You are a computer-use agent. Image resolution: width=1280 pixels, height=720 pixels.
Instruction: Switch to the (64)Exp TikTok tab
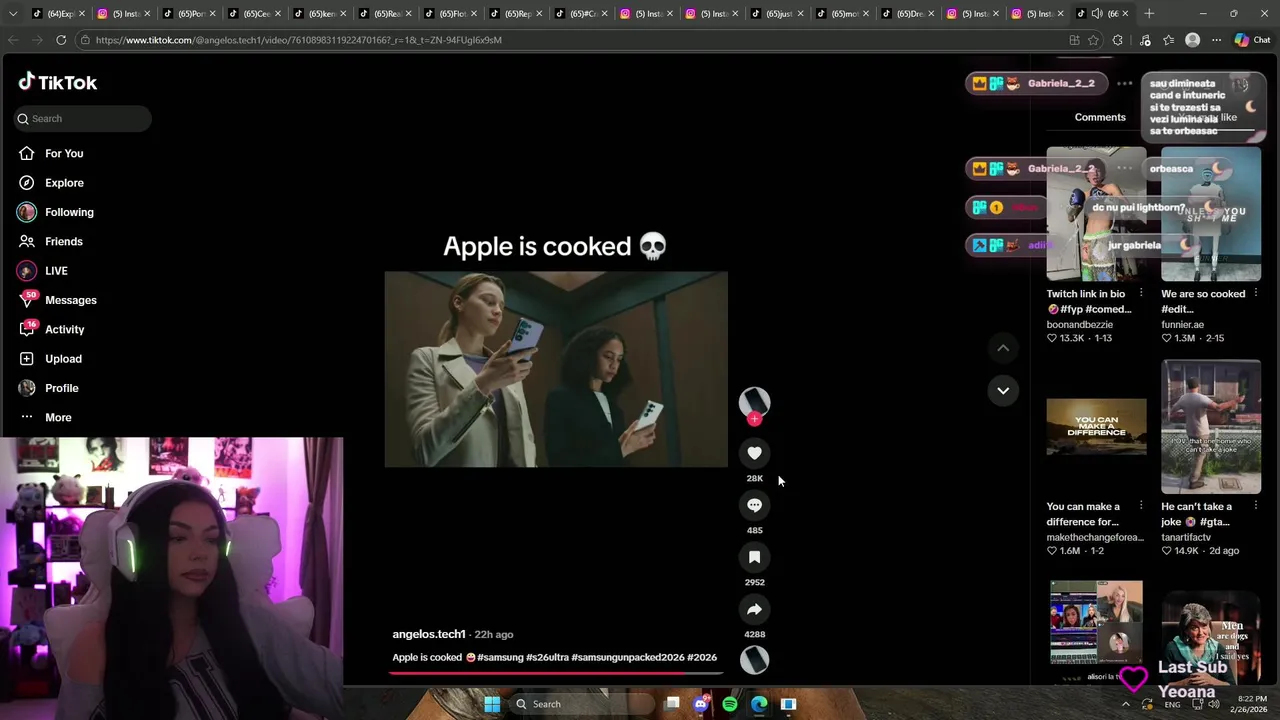(x=59, y=14)
